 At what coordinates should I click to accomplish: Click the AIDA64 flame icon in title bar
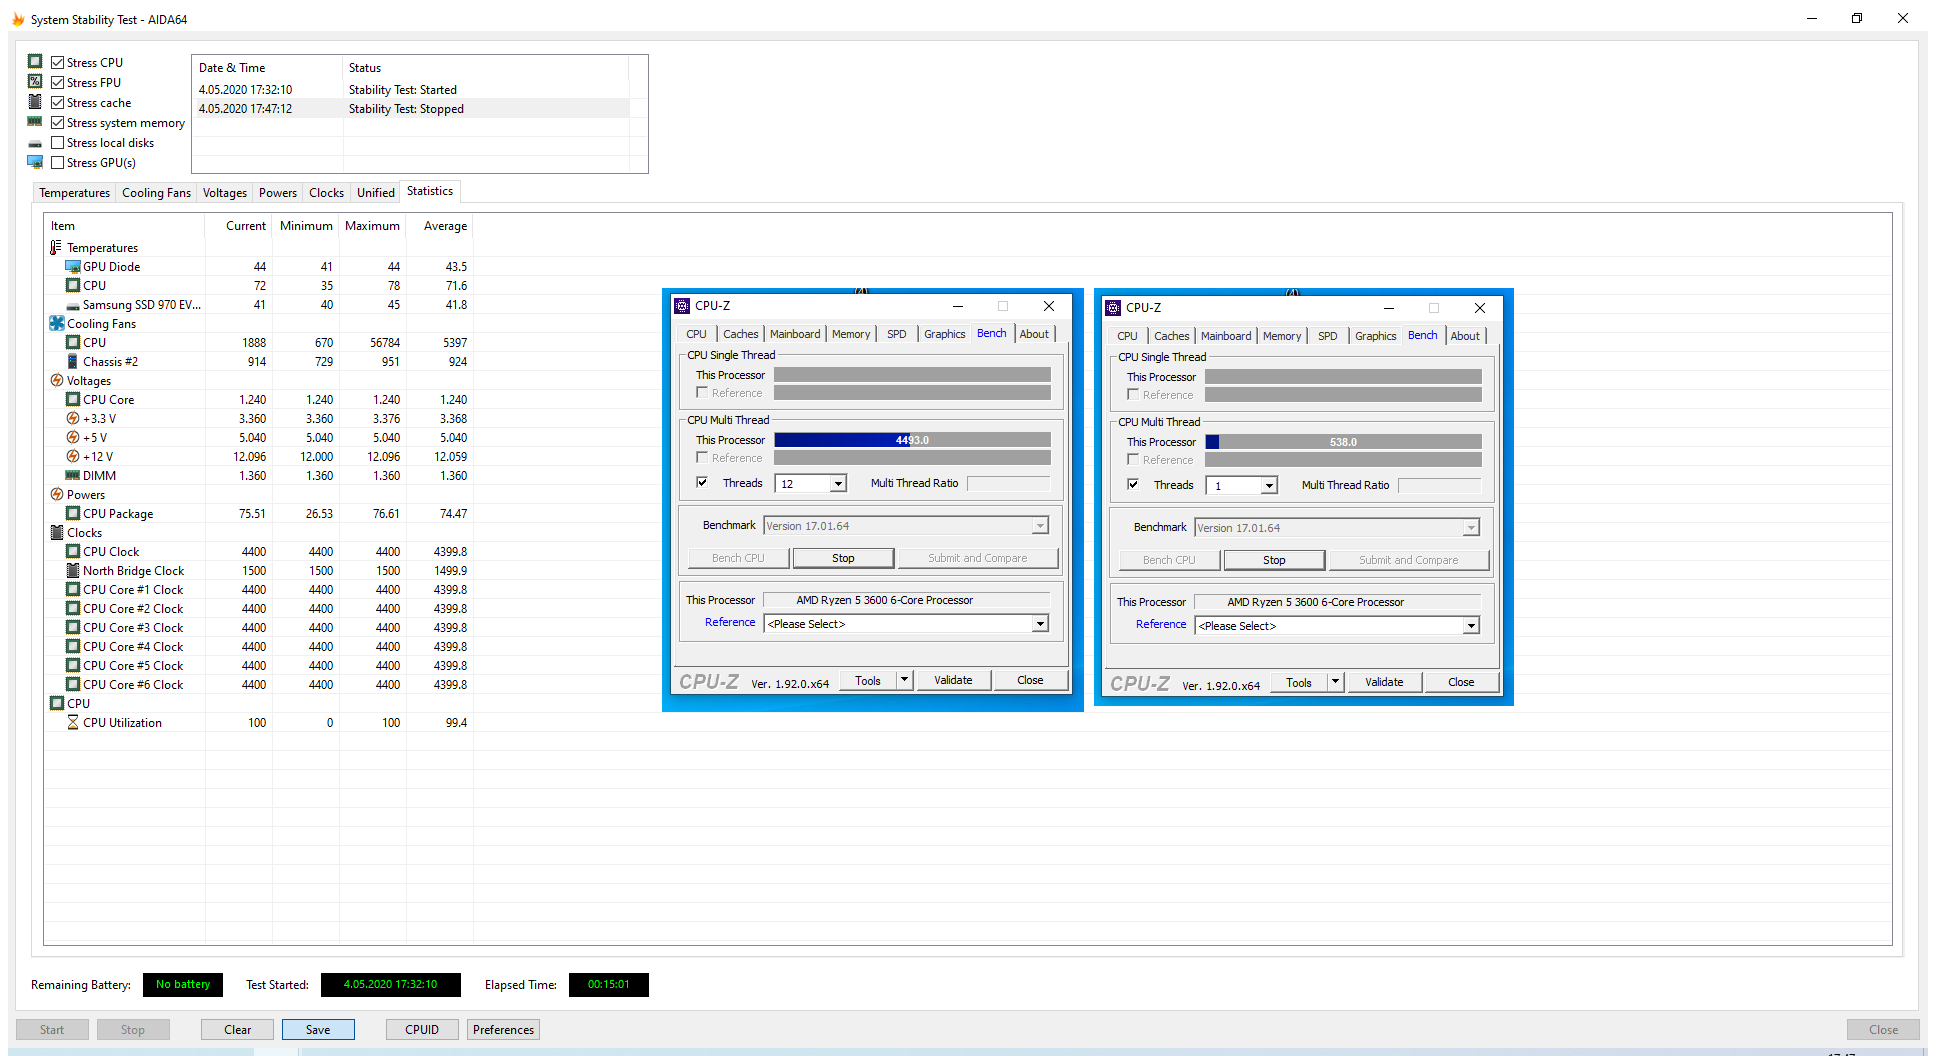coord(18,19)
